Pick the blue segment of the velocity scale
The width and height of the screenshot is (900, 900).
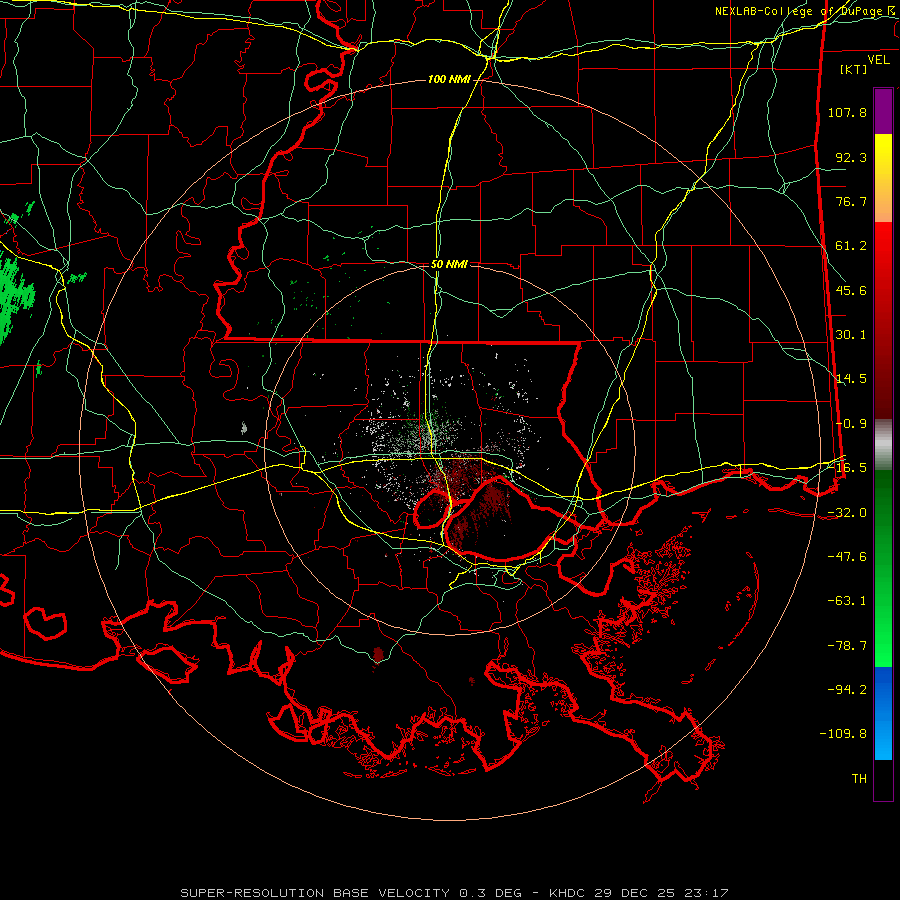click(x=883, y=713)
